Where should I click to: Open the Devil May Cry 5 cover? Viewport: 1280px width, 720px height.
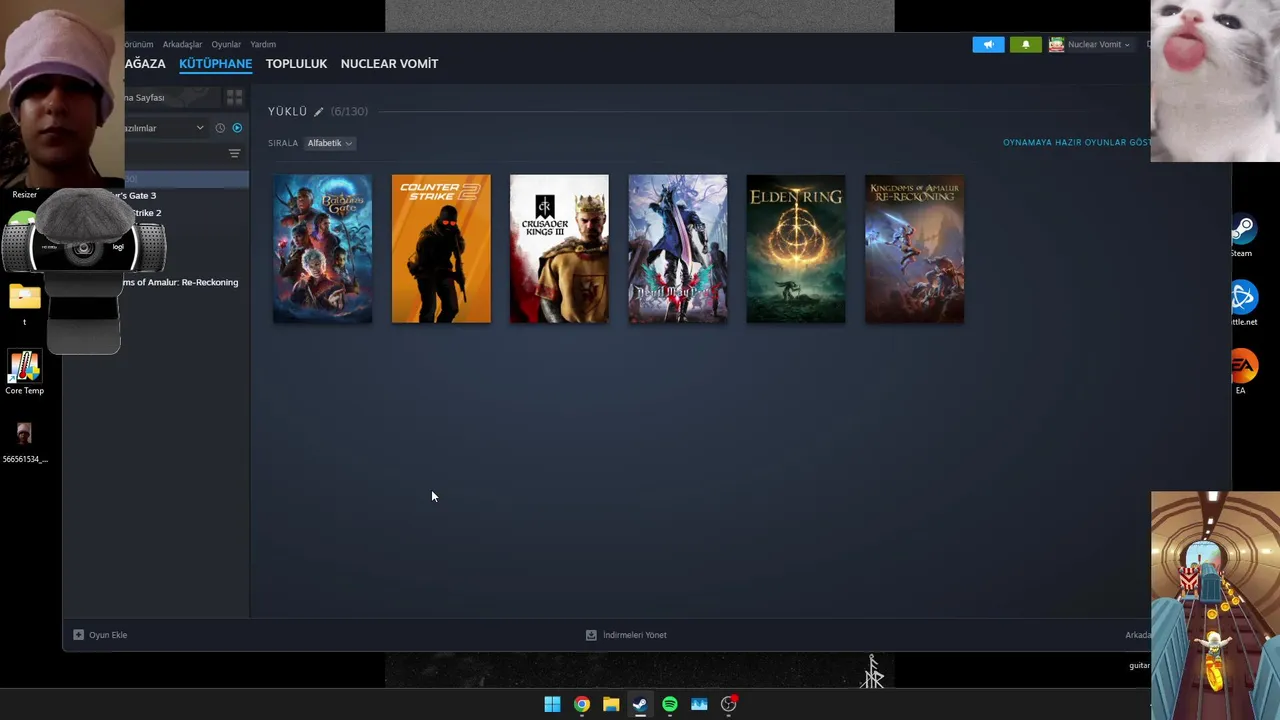[678, 249]
